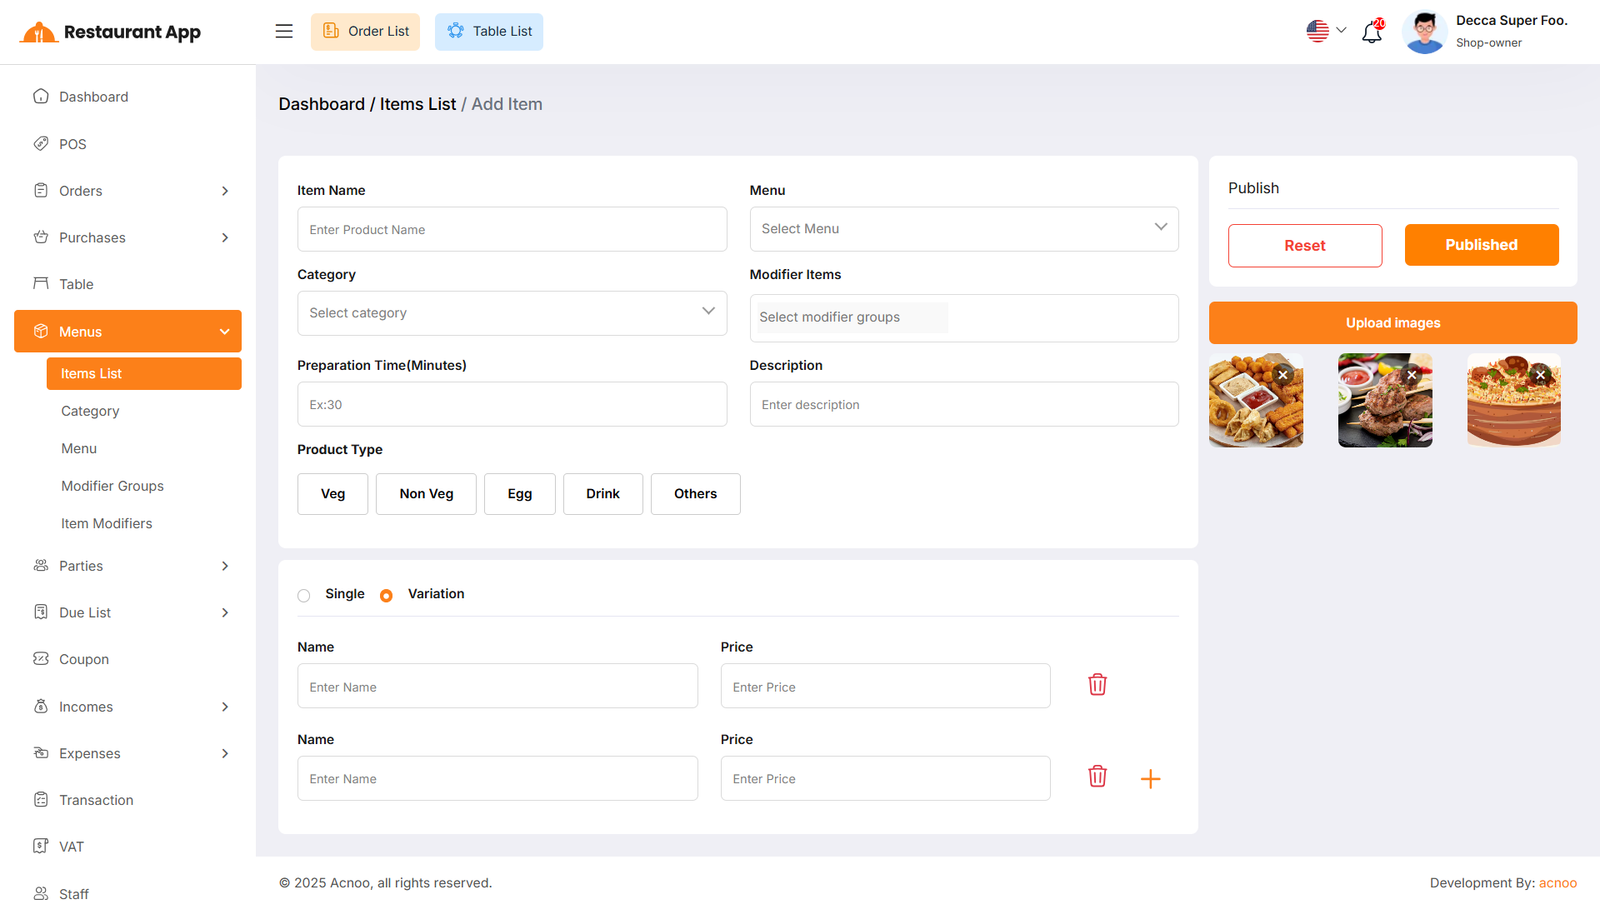Select the Single radio option
The width and height of the screenshot is (1600, 909).
pyautogui.click(x=304, y=596)
